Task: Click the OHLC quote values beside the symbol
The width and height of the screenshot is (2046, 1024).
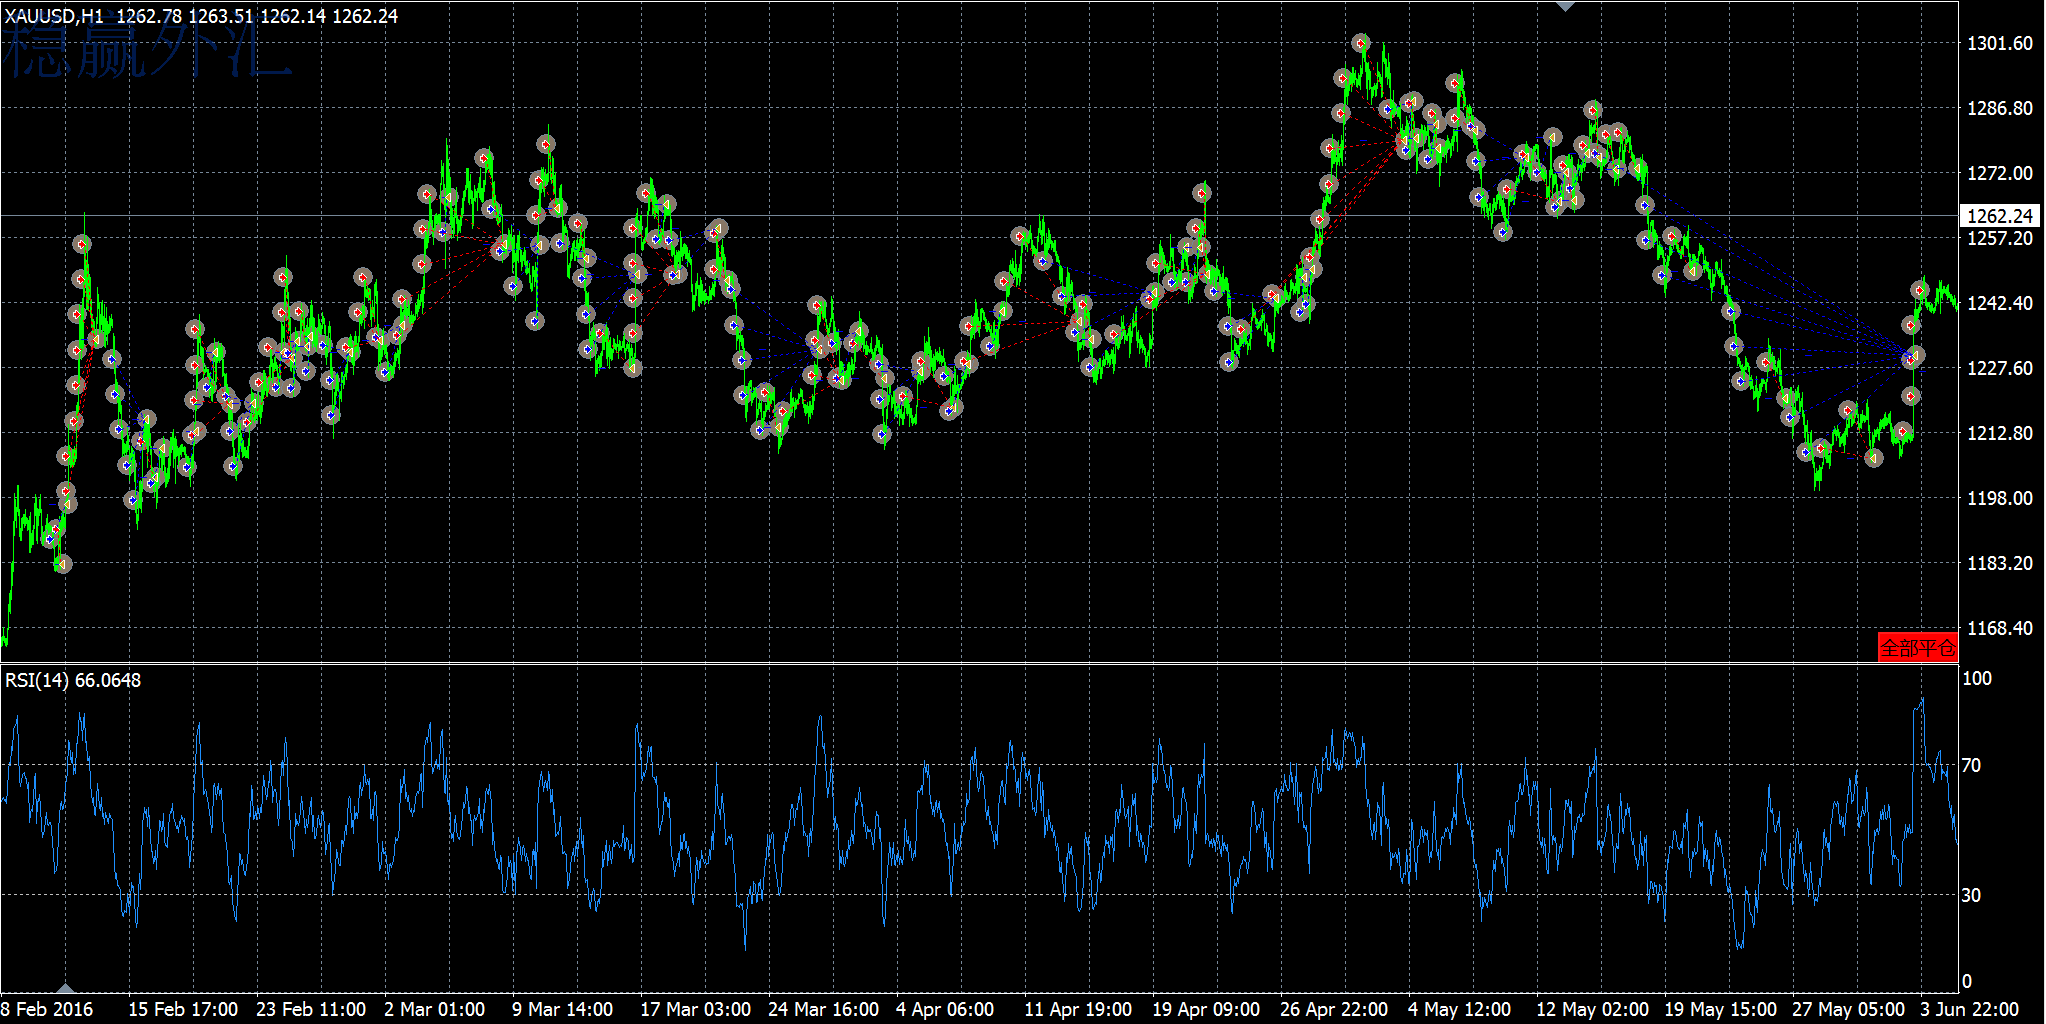Action: (x=257, y=16)
